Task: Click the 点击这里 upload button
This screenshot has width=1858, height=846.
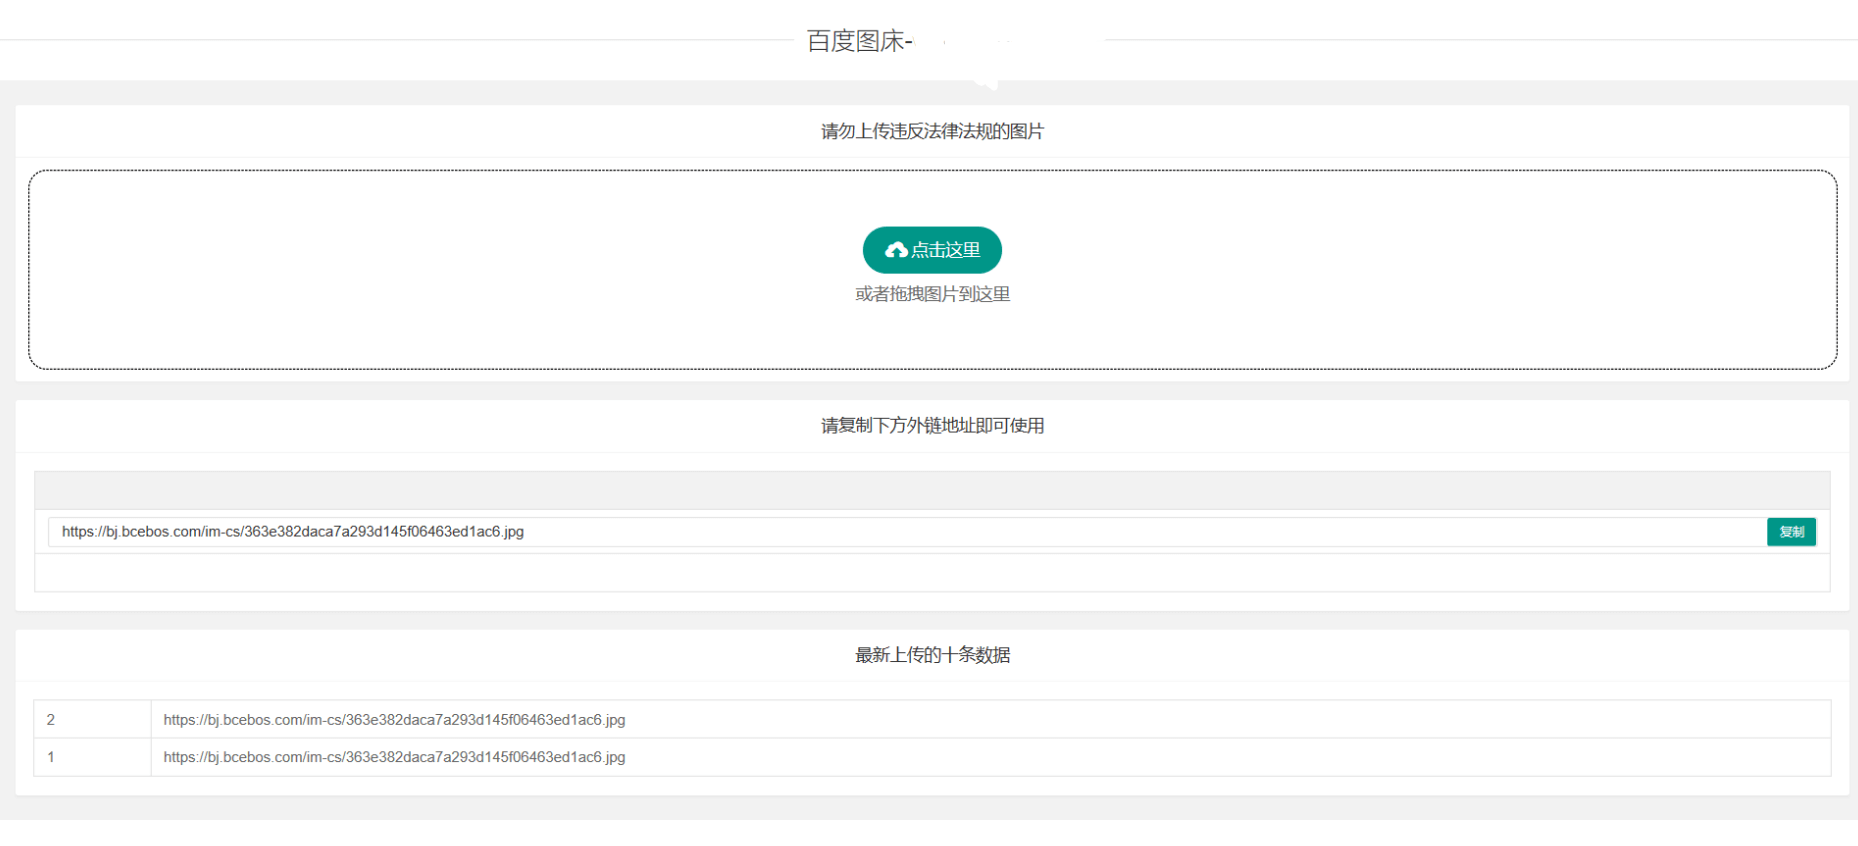Action: (932, 250)
